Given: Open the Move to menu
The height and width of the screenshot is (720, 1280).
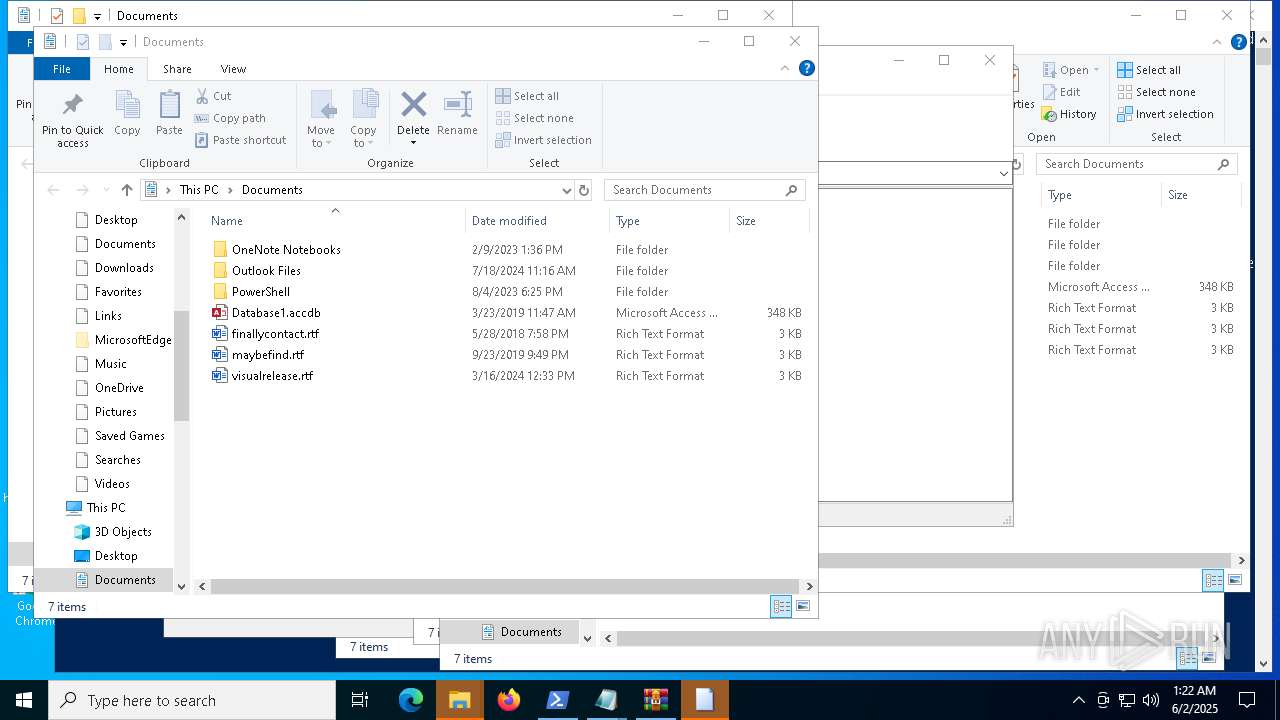Looking at the screenshot, I should click(x=321, y=118).
